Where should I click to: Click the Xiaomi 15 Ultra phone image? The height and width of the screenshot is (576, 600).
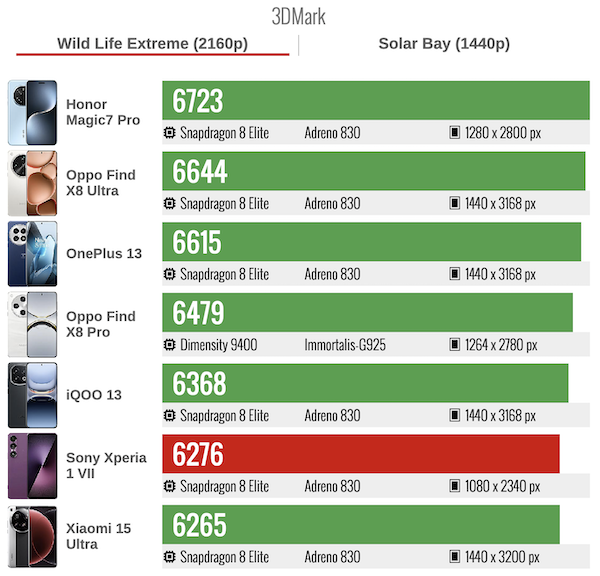pyautogui.click(x=32, y=536)
